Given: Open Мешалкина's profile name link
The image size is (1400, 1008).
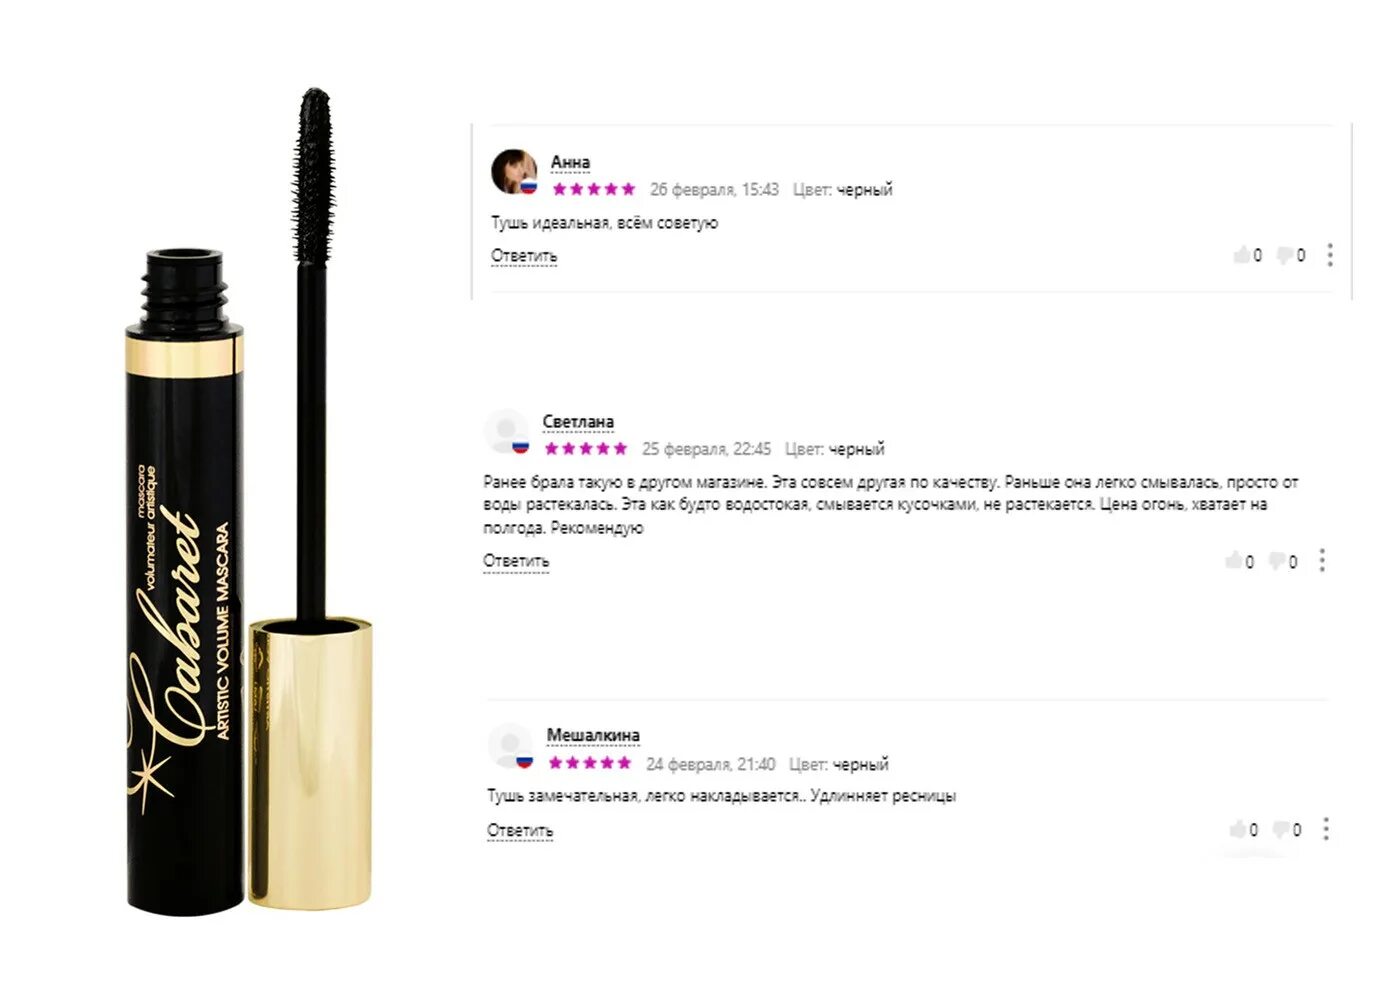Looking at the screenshot, I should [x=593, y=736].
